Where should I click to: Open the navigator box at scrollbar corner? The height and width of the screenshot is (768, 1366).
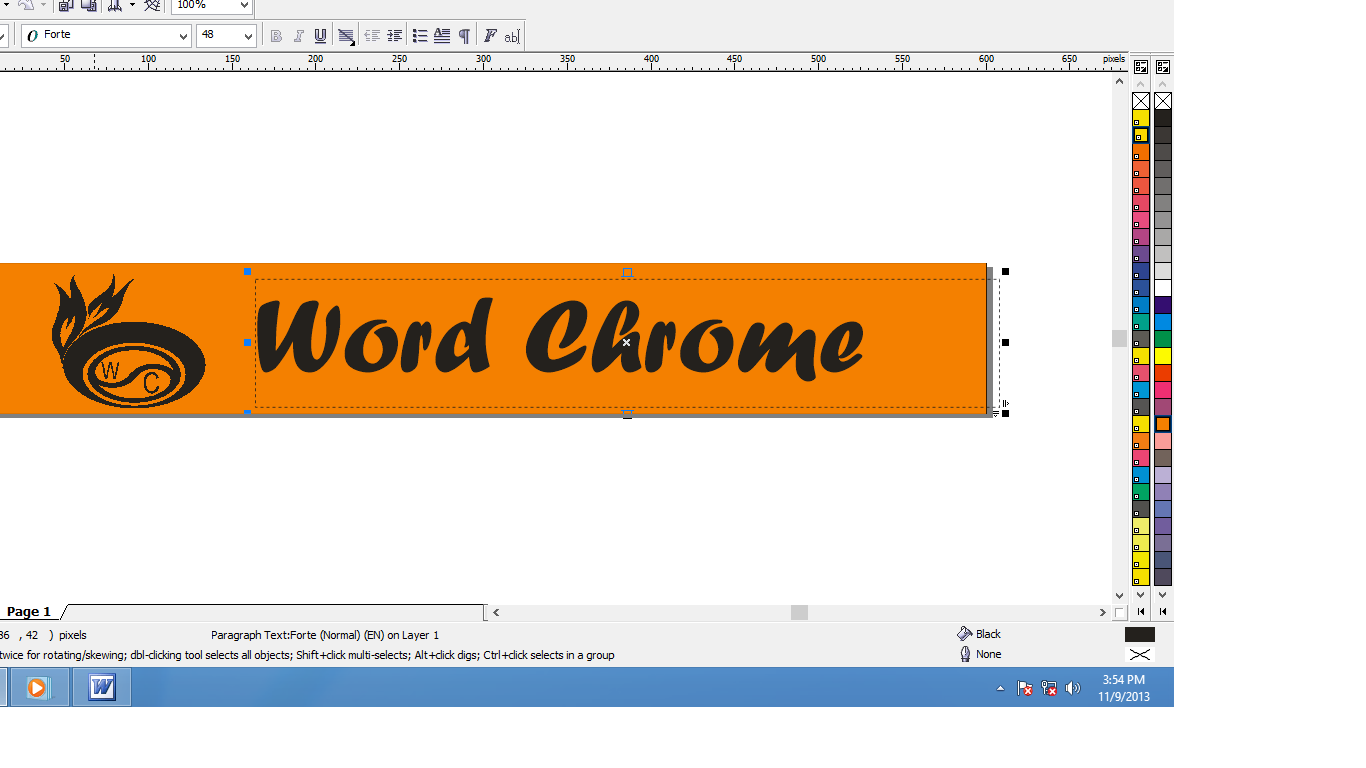click(x=1120, y=612)
